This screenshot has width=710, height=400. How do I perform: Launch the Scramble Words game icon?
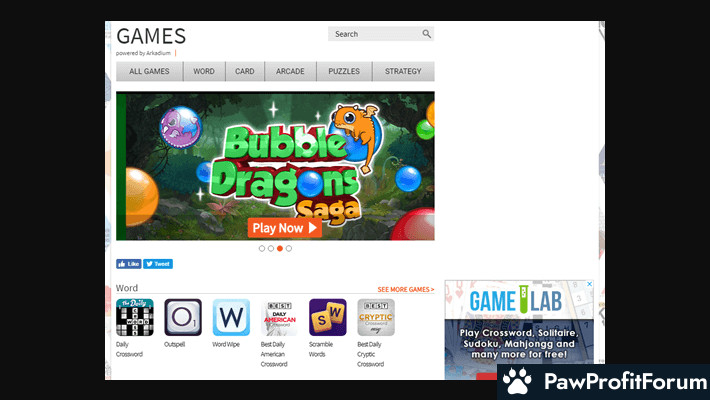(328, 317)
